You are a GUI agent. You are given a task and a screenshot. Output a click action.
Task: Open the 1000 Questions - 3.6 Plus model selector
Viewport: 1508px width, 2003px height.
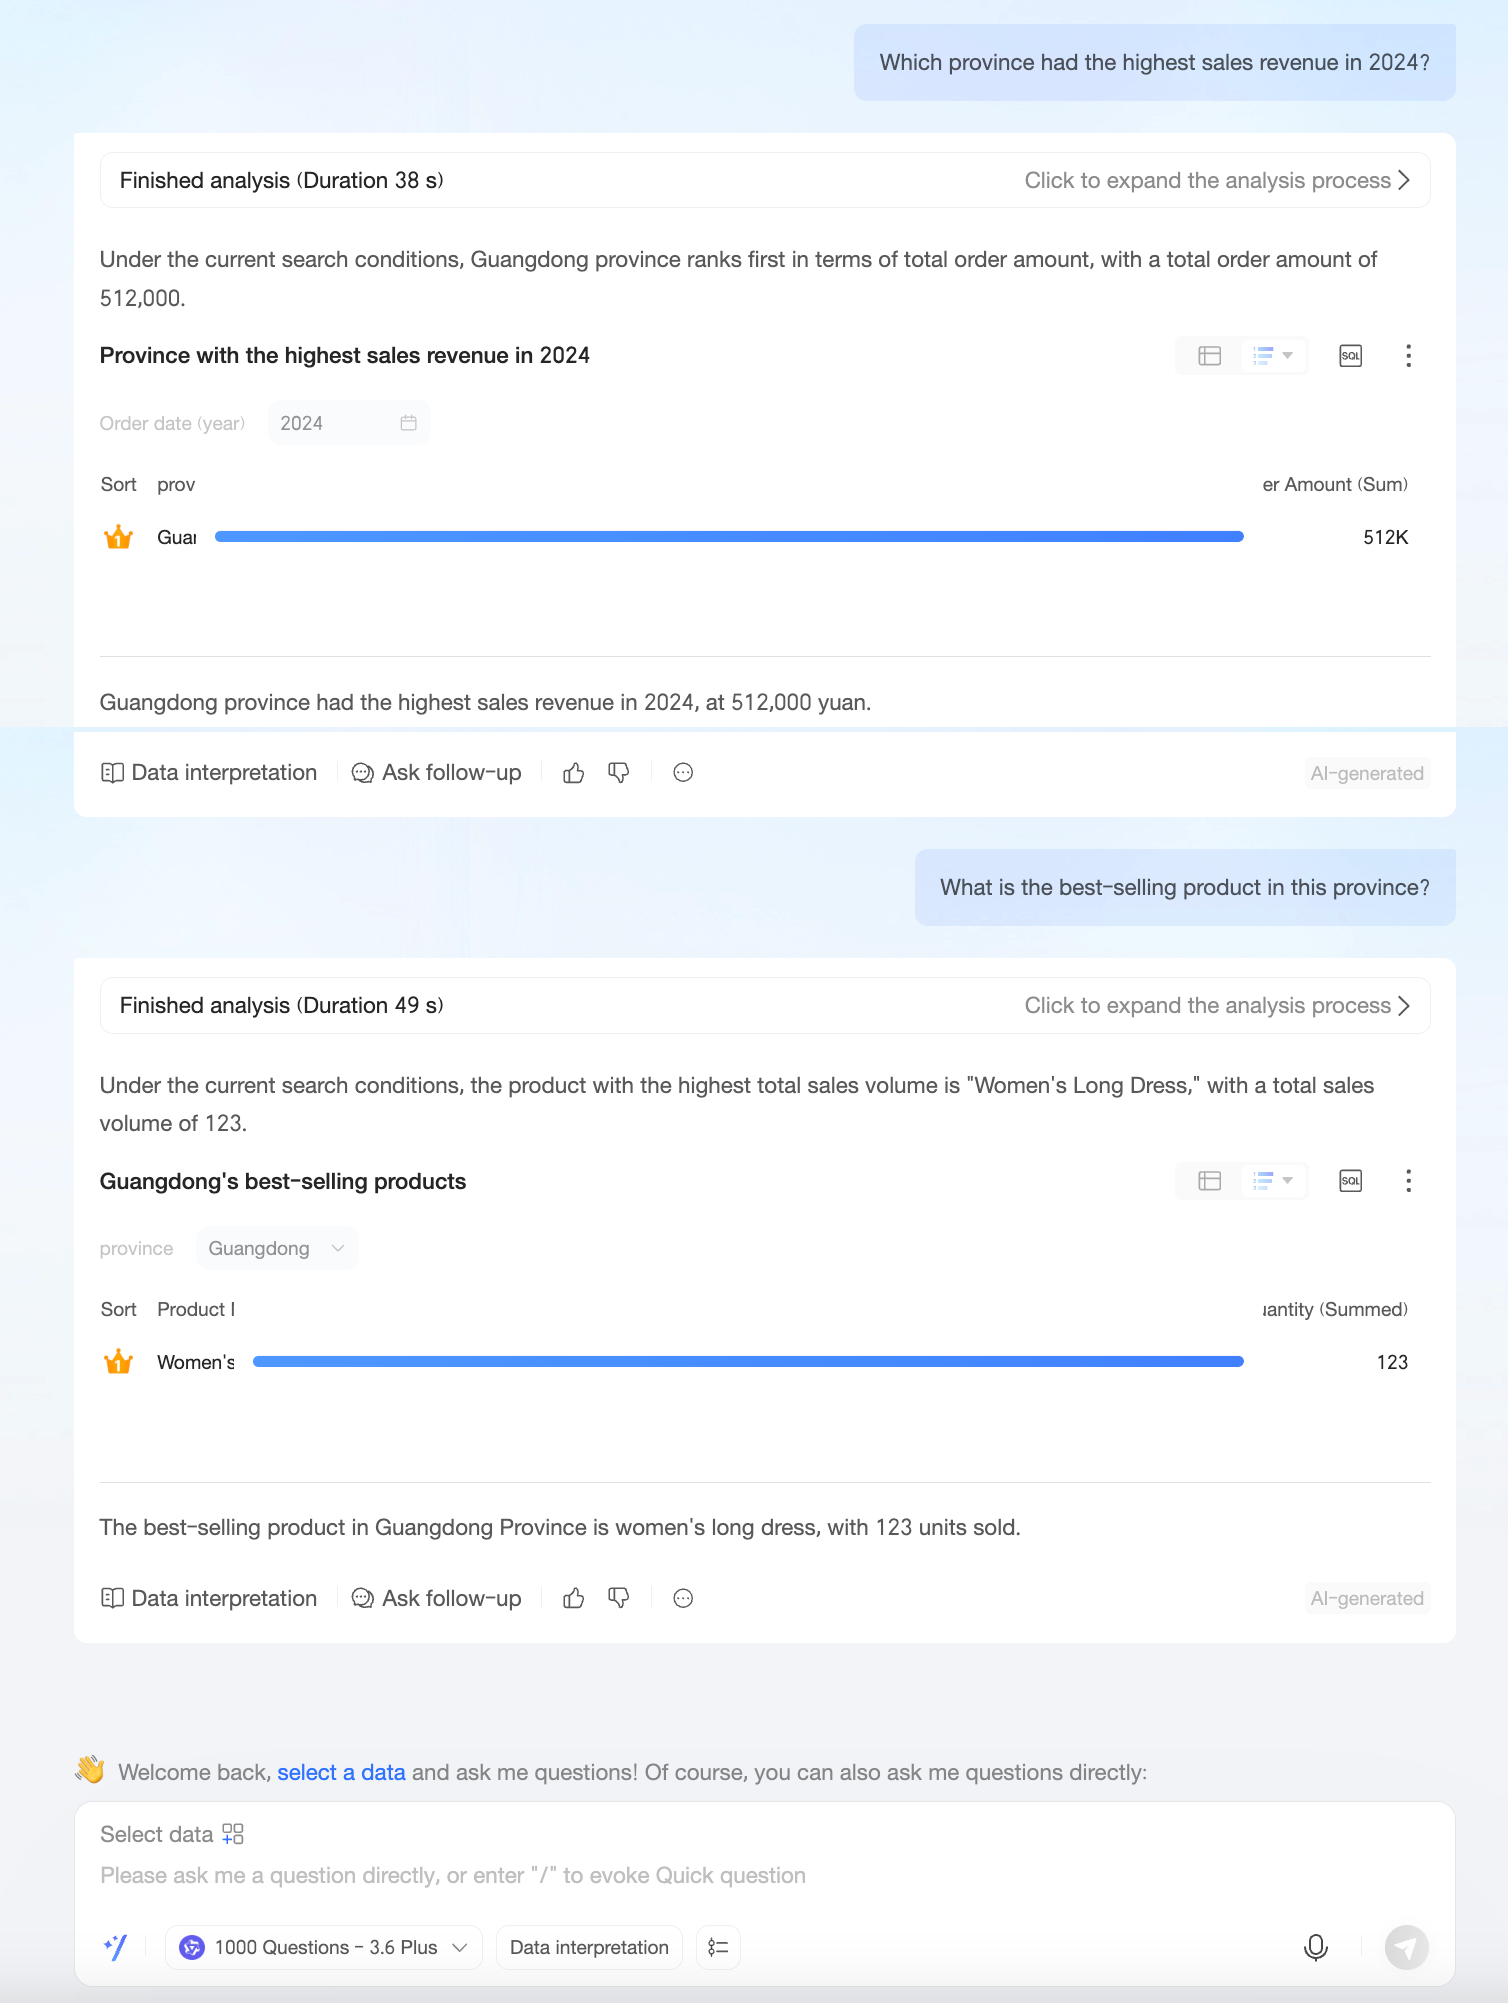click(324, 1947)
